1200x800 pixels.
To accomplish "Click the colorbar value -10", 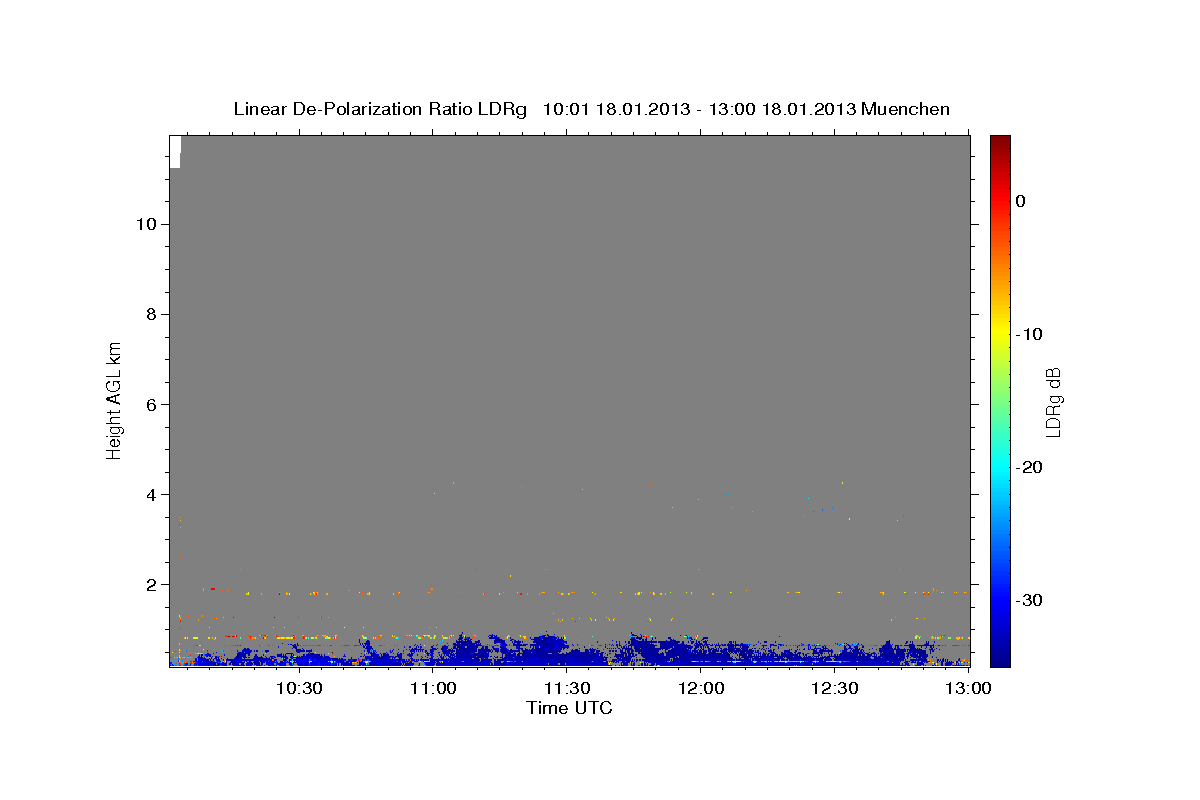I will 1029,334.
